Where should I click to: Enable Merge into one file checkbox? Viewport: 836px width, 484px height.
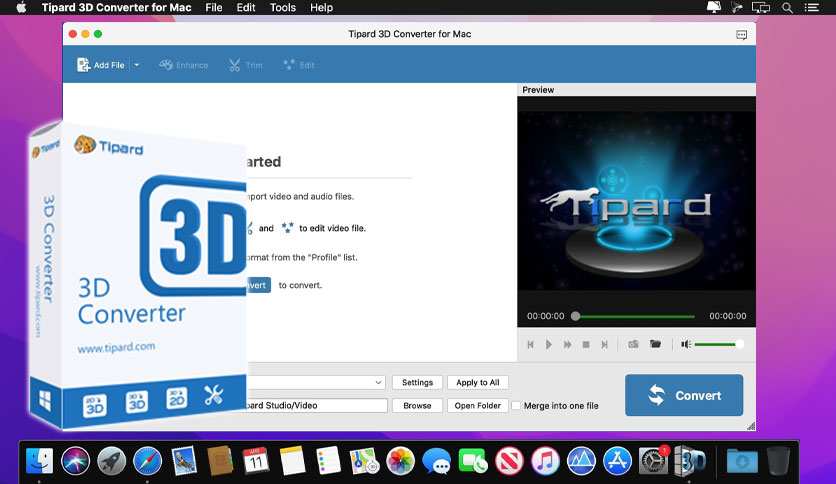516,406
